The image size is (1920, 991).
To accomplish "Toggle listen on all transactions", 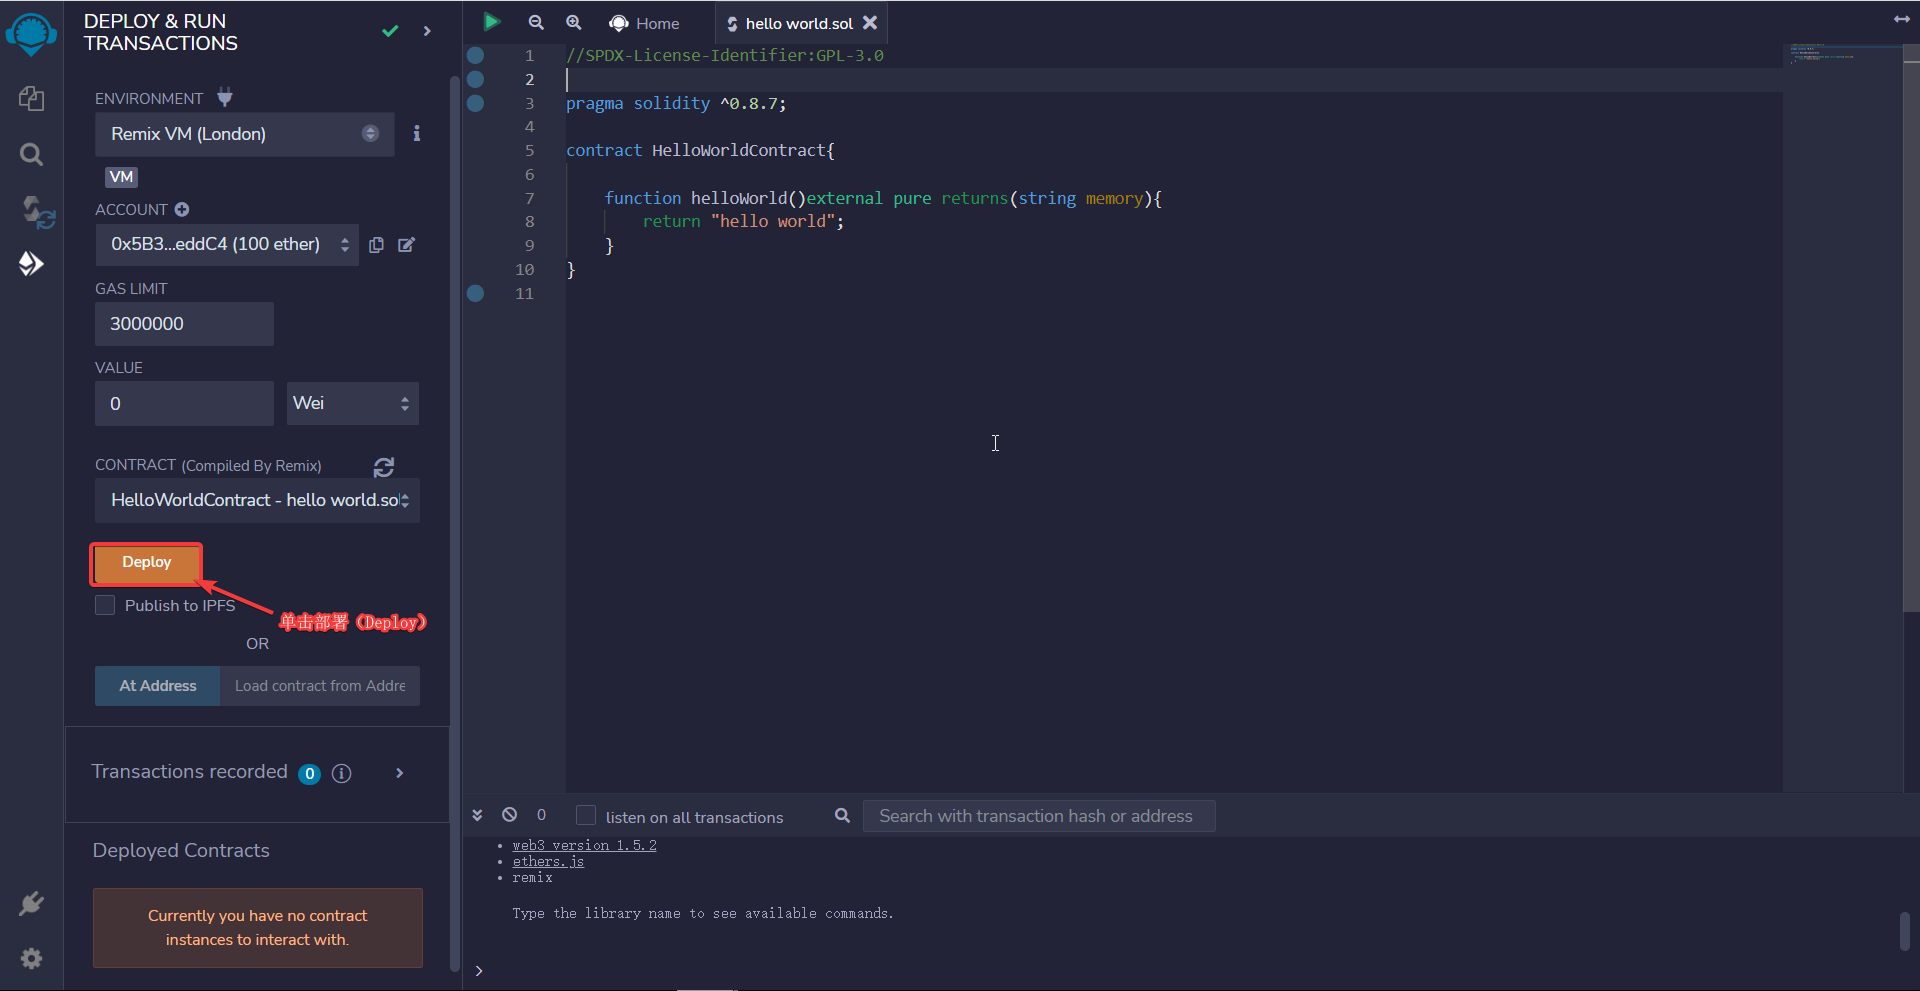I will coord(586,816).
